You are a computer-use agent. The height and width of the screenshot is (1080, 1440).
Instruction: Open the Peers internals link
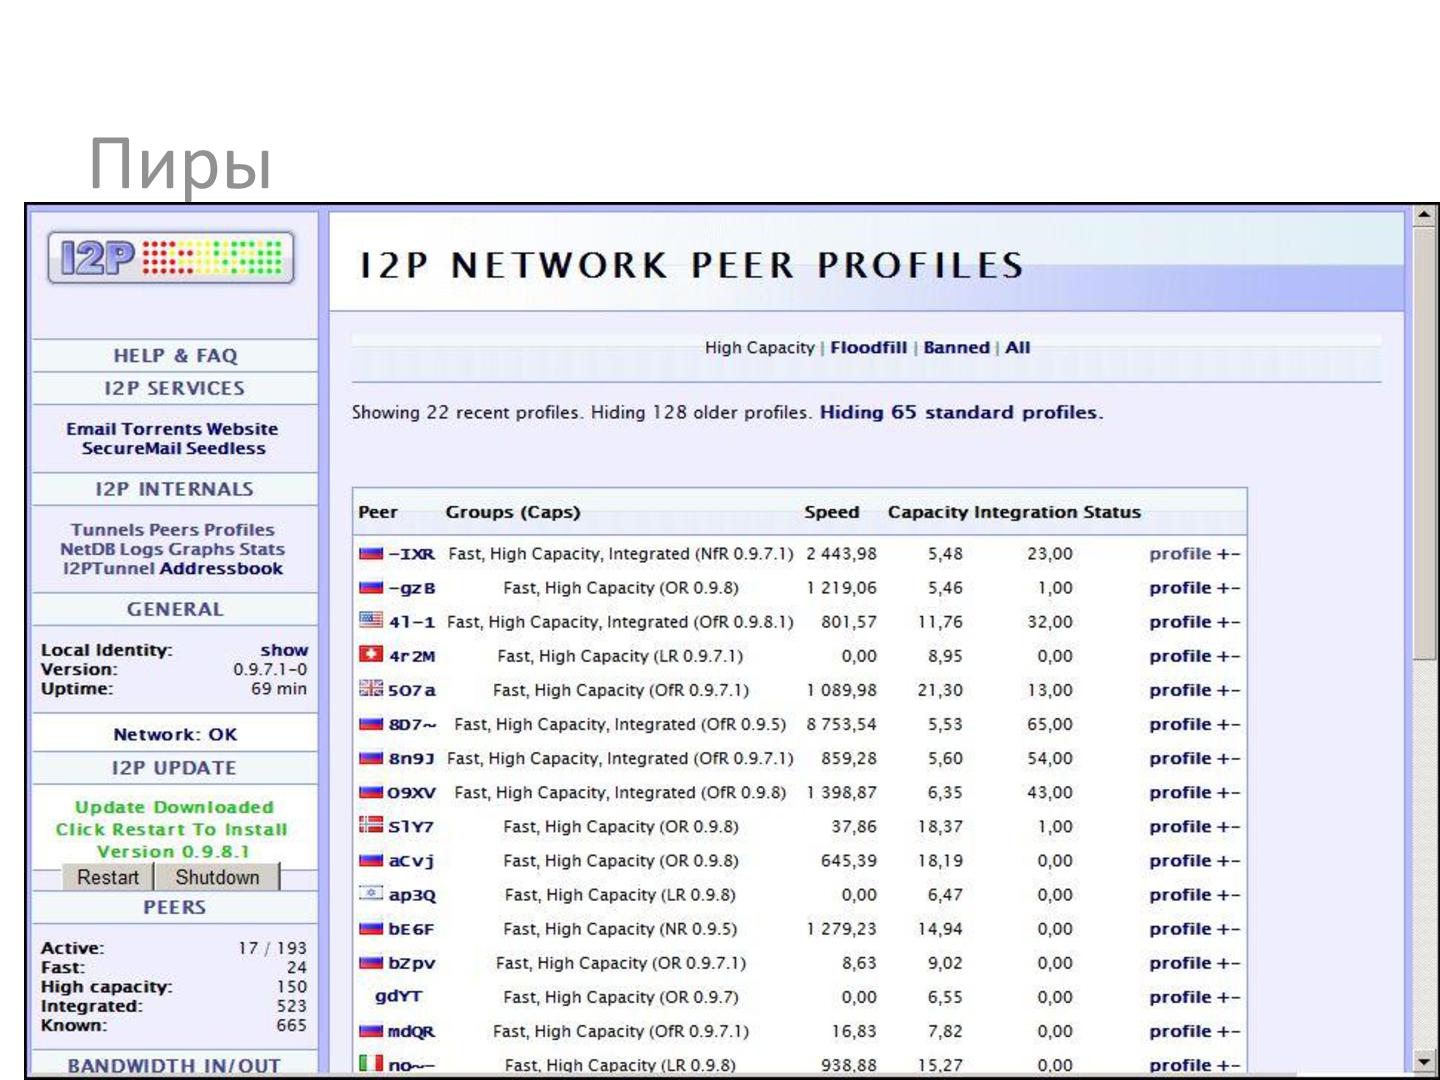tap(173, 529)
